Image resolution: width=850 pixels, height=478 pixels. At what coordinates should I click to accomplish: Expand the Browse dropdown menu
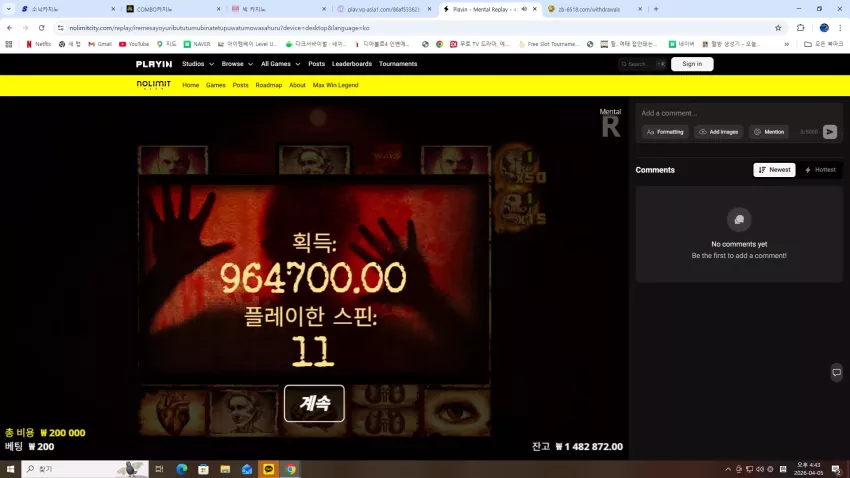coord(237,64)
